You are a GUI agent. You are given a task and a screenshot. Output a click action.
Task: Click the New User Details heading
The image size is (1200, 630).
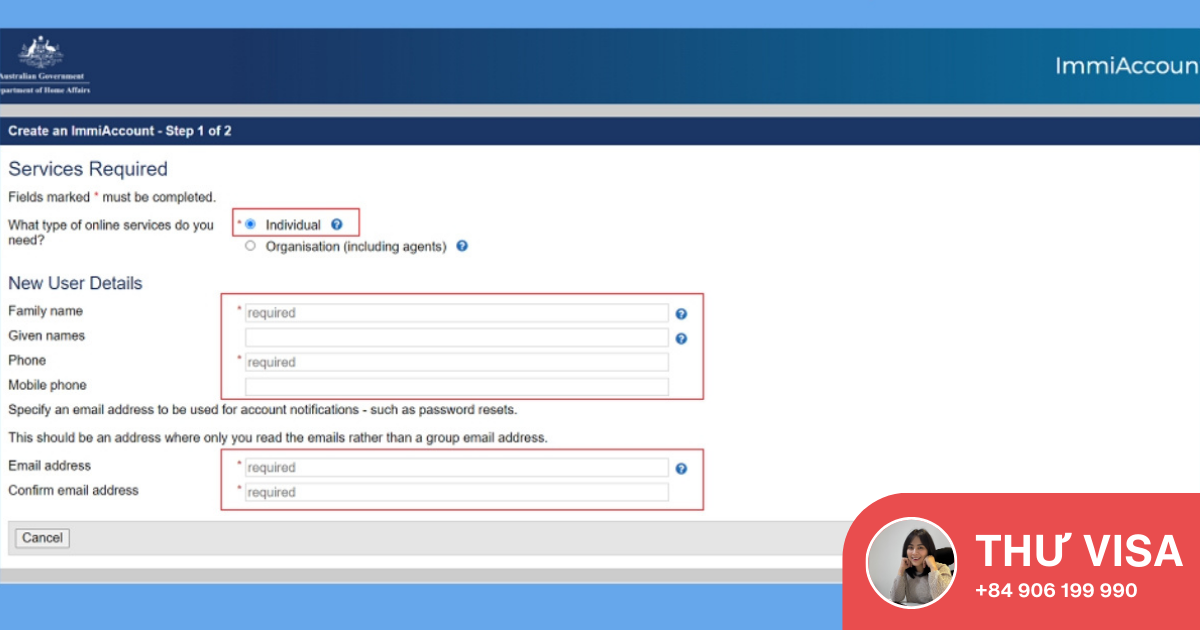tap(75, 283)
